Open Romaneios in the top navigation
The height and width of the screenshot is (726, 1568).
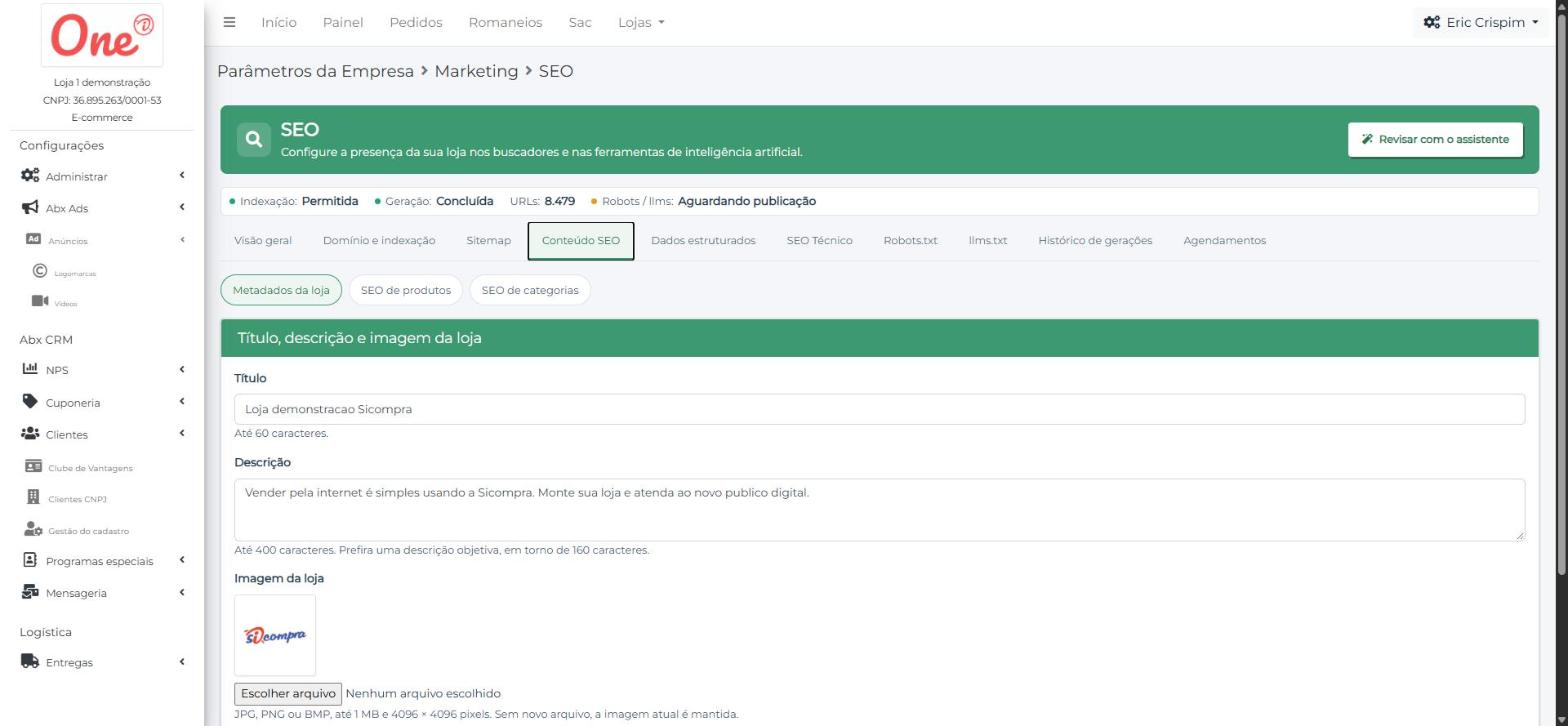[505, 22]
